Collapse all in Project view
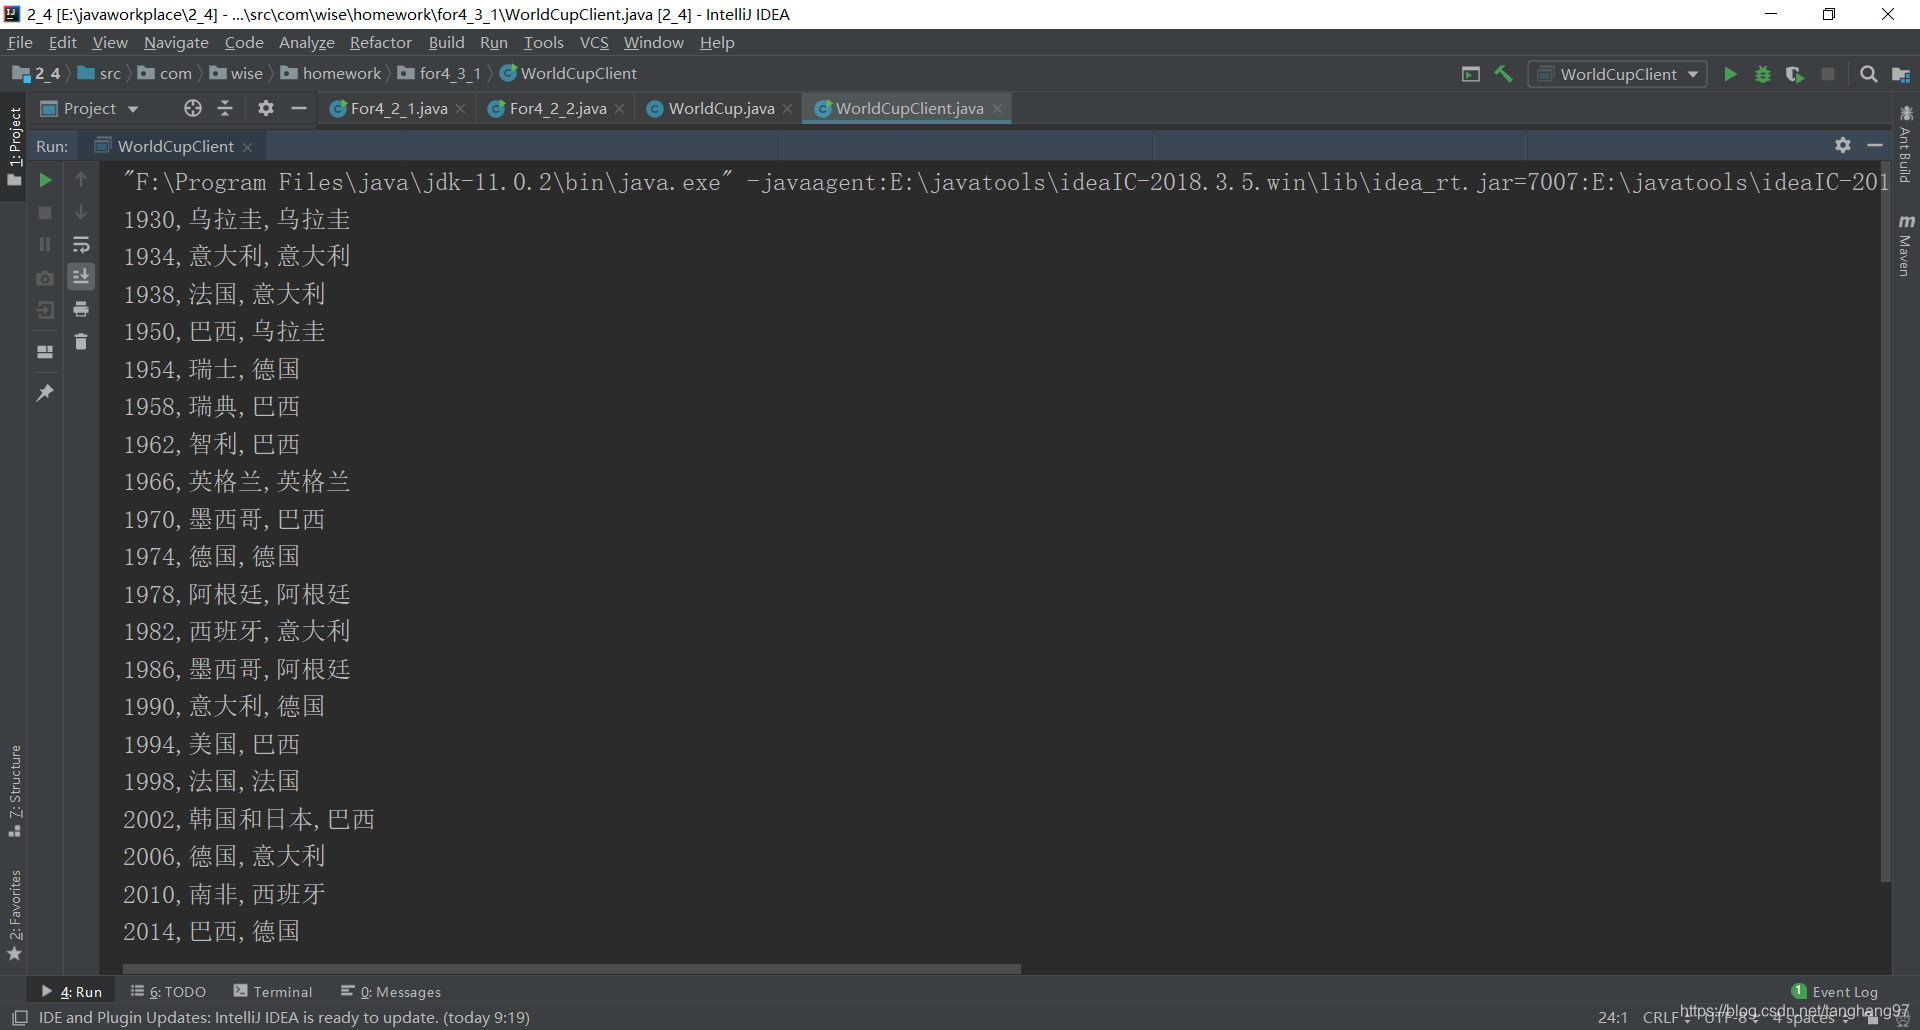 pyautogui.click(x=225, y=108)
